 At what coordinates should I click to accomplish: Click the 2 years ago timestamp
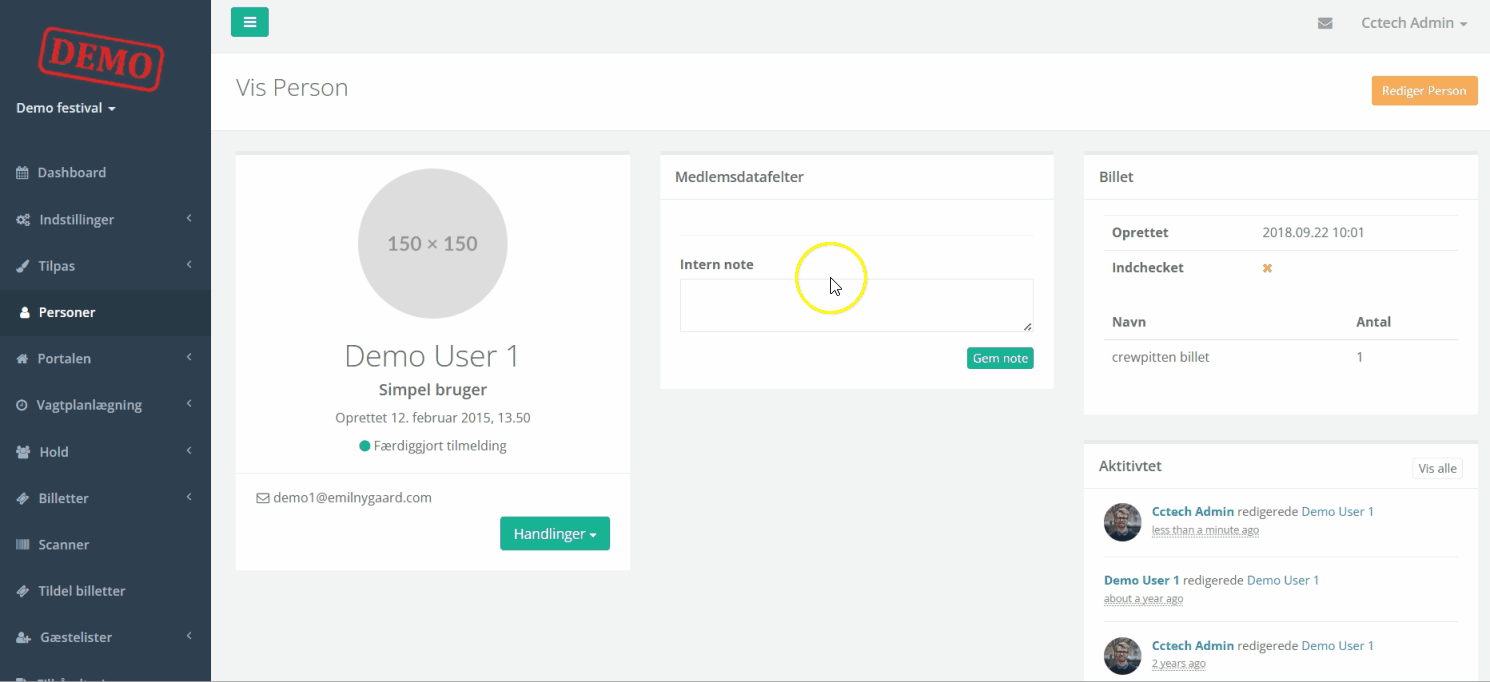click(x=1178, y=664)
